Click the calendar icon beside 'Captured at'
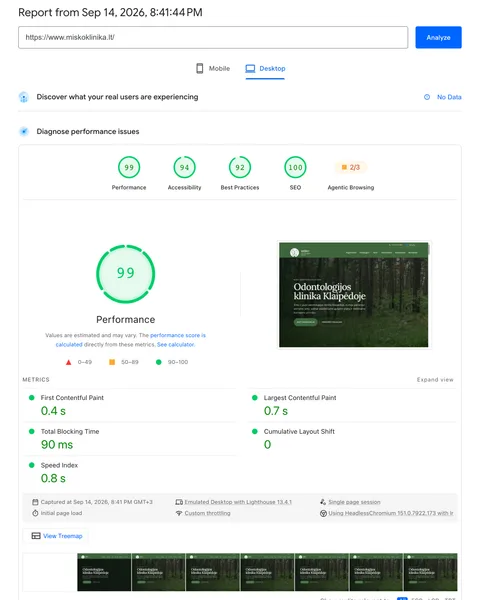This screenshot has width=480, height=600. pyautogui.click(x=35, y=502)
